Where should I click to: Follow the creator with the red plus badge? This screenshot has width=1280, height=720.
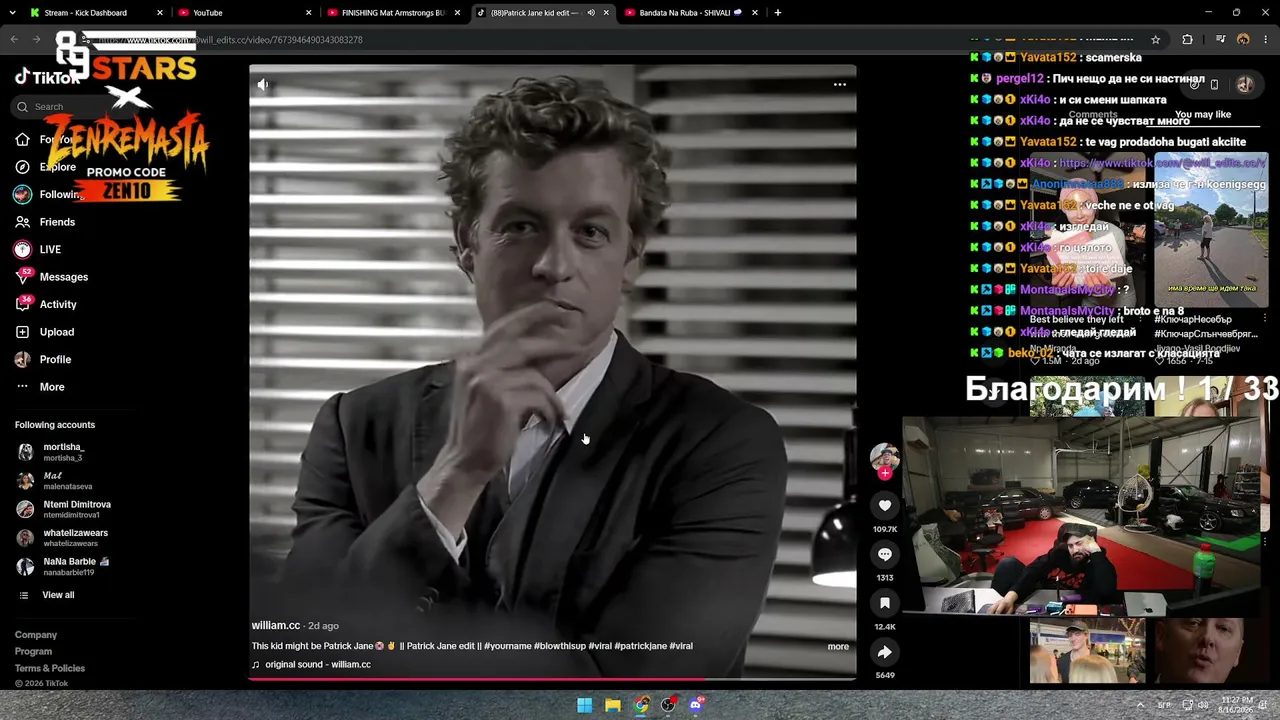tap(885, 473)
